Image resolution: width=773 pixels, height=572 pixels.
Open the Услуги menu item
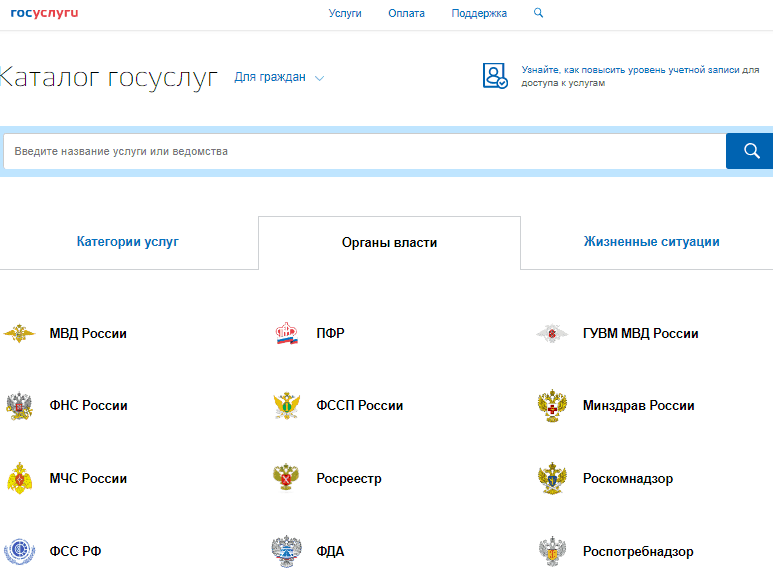click(x=345, y=13)
